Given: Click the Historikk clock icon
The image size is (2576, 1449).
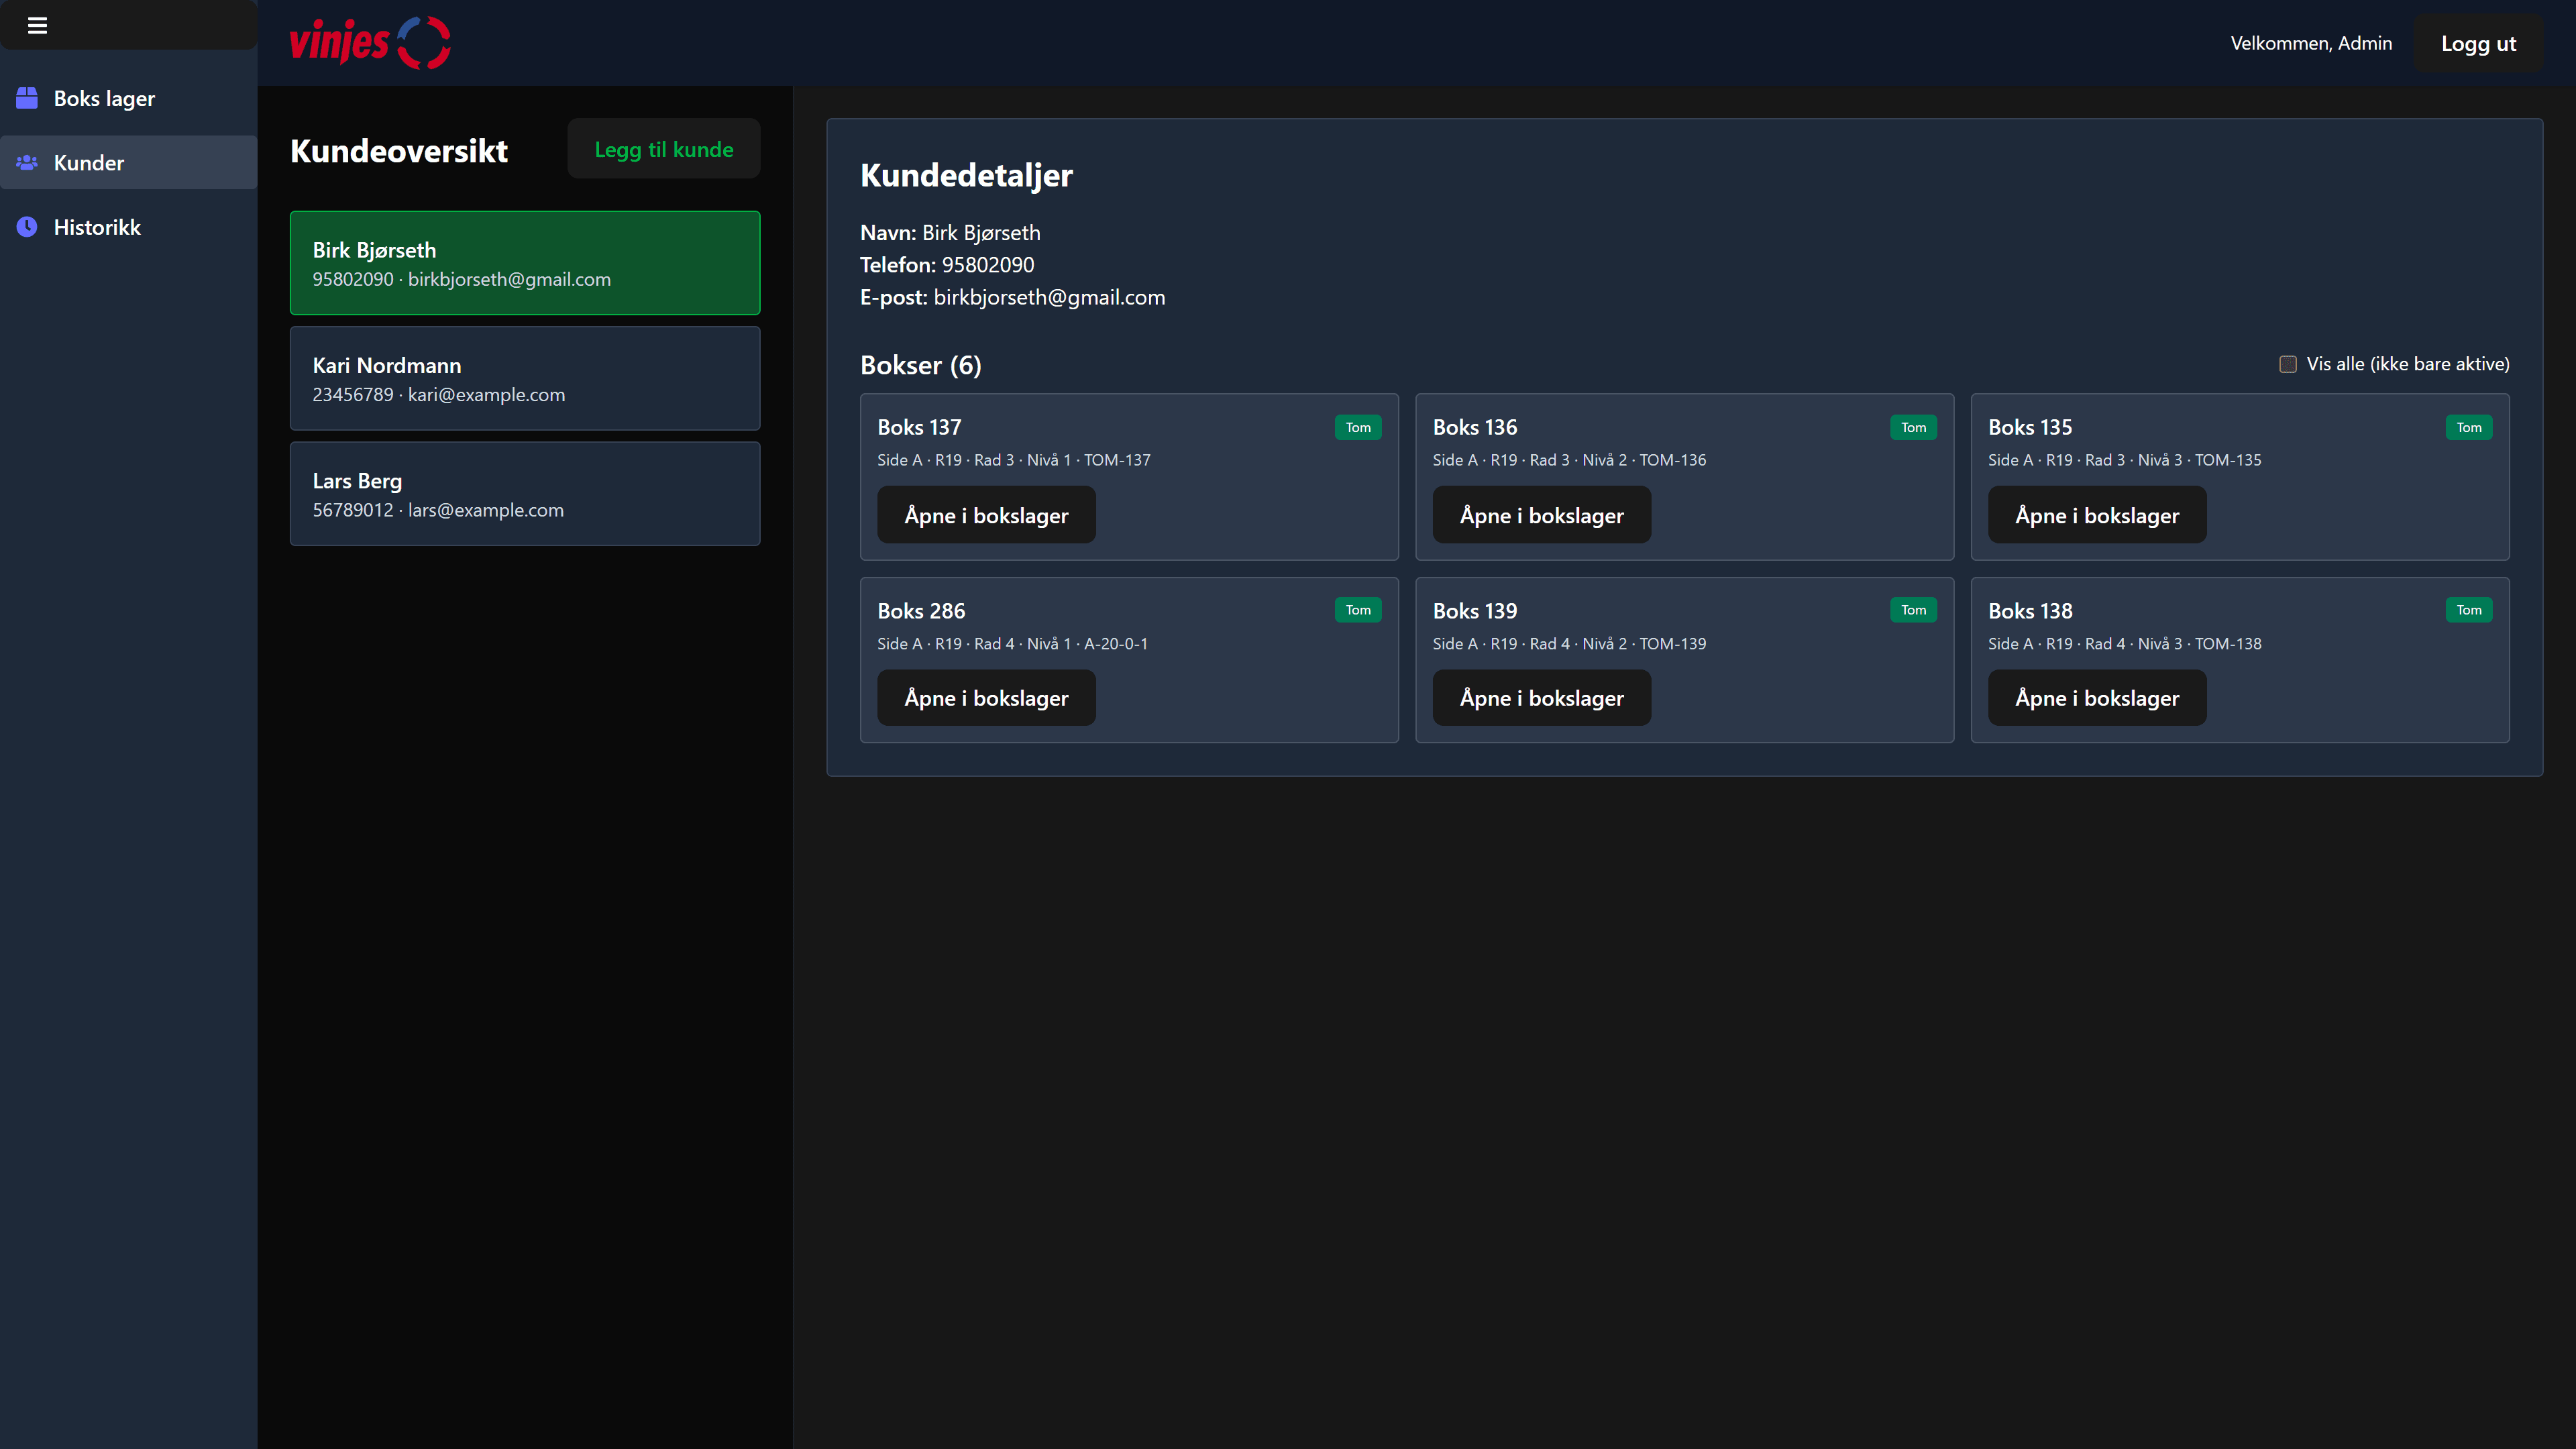Looking at the screenshot, I should 27,227.
